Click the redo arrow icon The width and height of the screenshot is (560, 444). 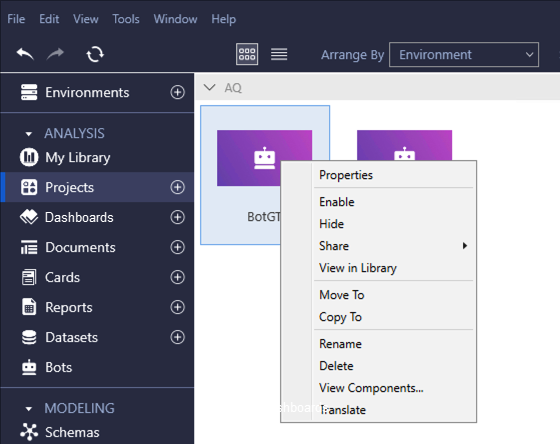(x=55, y=54)
